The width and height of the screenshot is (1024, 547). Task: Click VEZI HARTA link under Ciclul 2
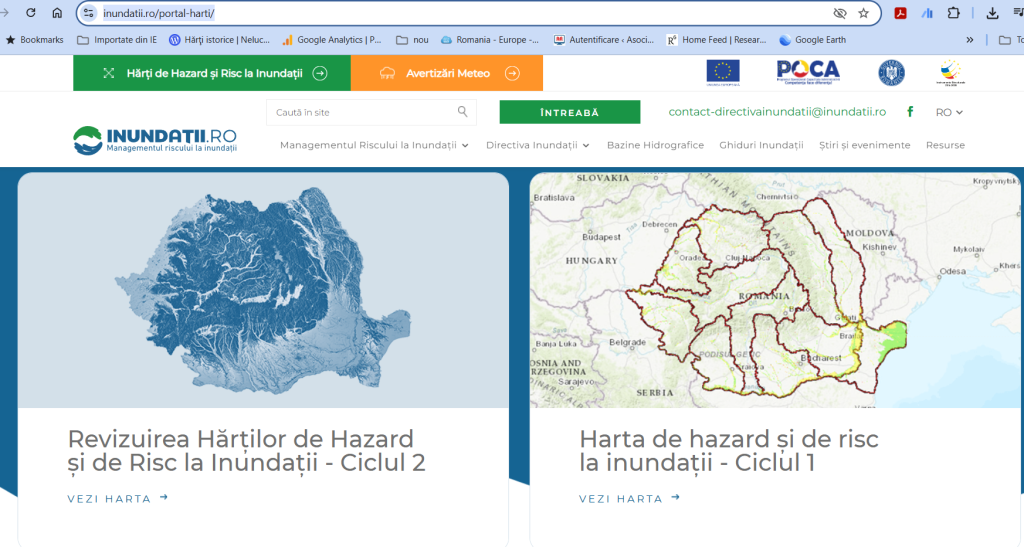[x=117, y=498]
